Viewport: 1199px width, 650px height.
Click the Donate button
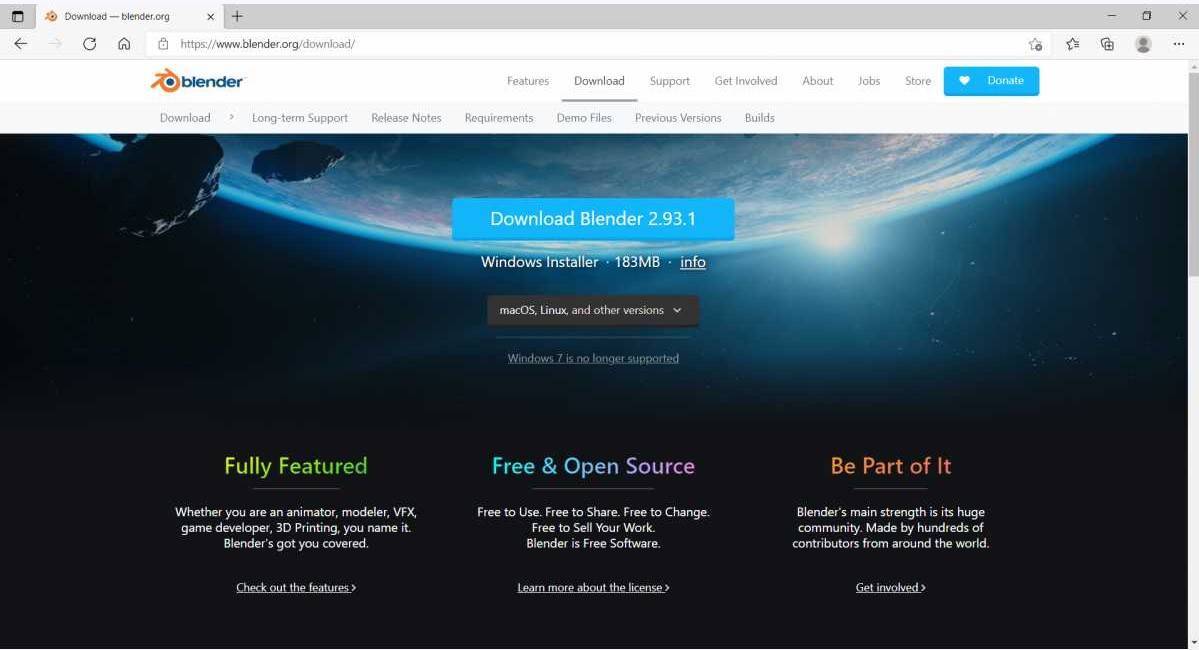[x=991, y=81]
